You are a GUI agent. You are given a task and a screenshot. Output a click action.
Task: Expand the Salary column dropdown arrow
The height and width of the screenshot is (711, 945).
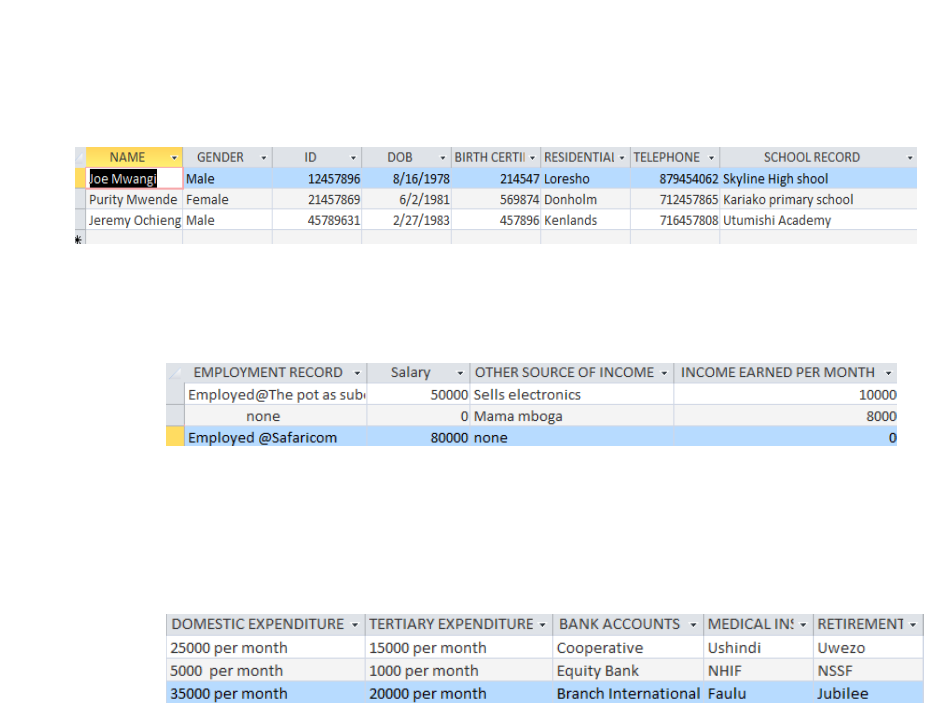460,373
